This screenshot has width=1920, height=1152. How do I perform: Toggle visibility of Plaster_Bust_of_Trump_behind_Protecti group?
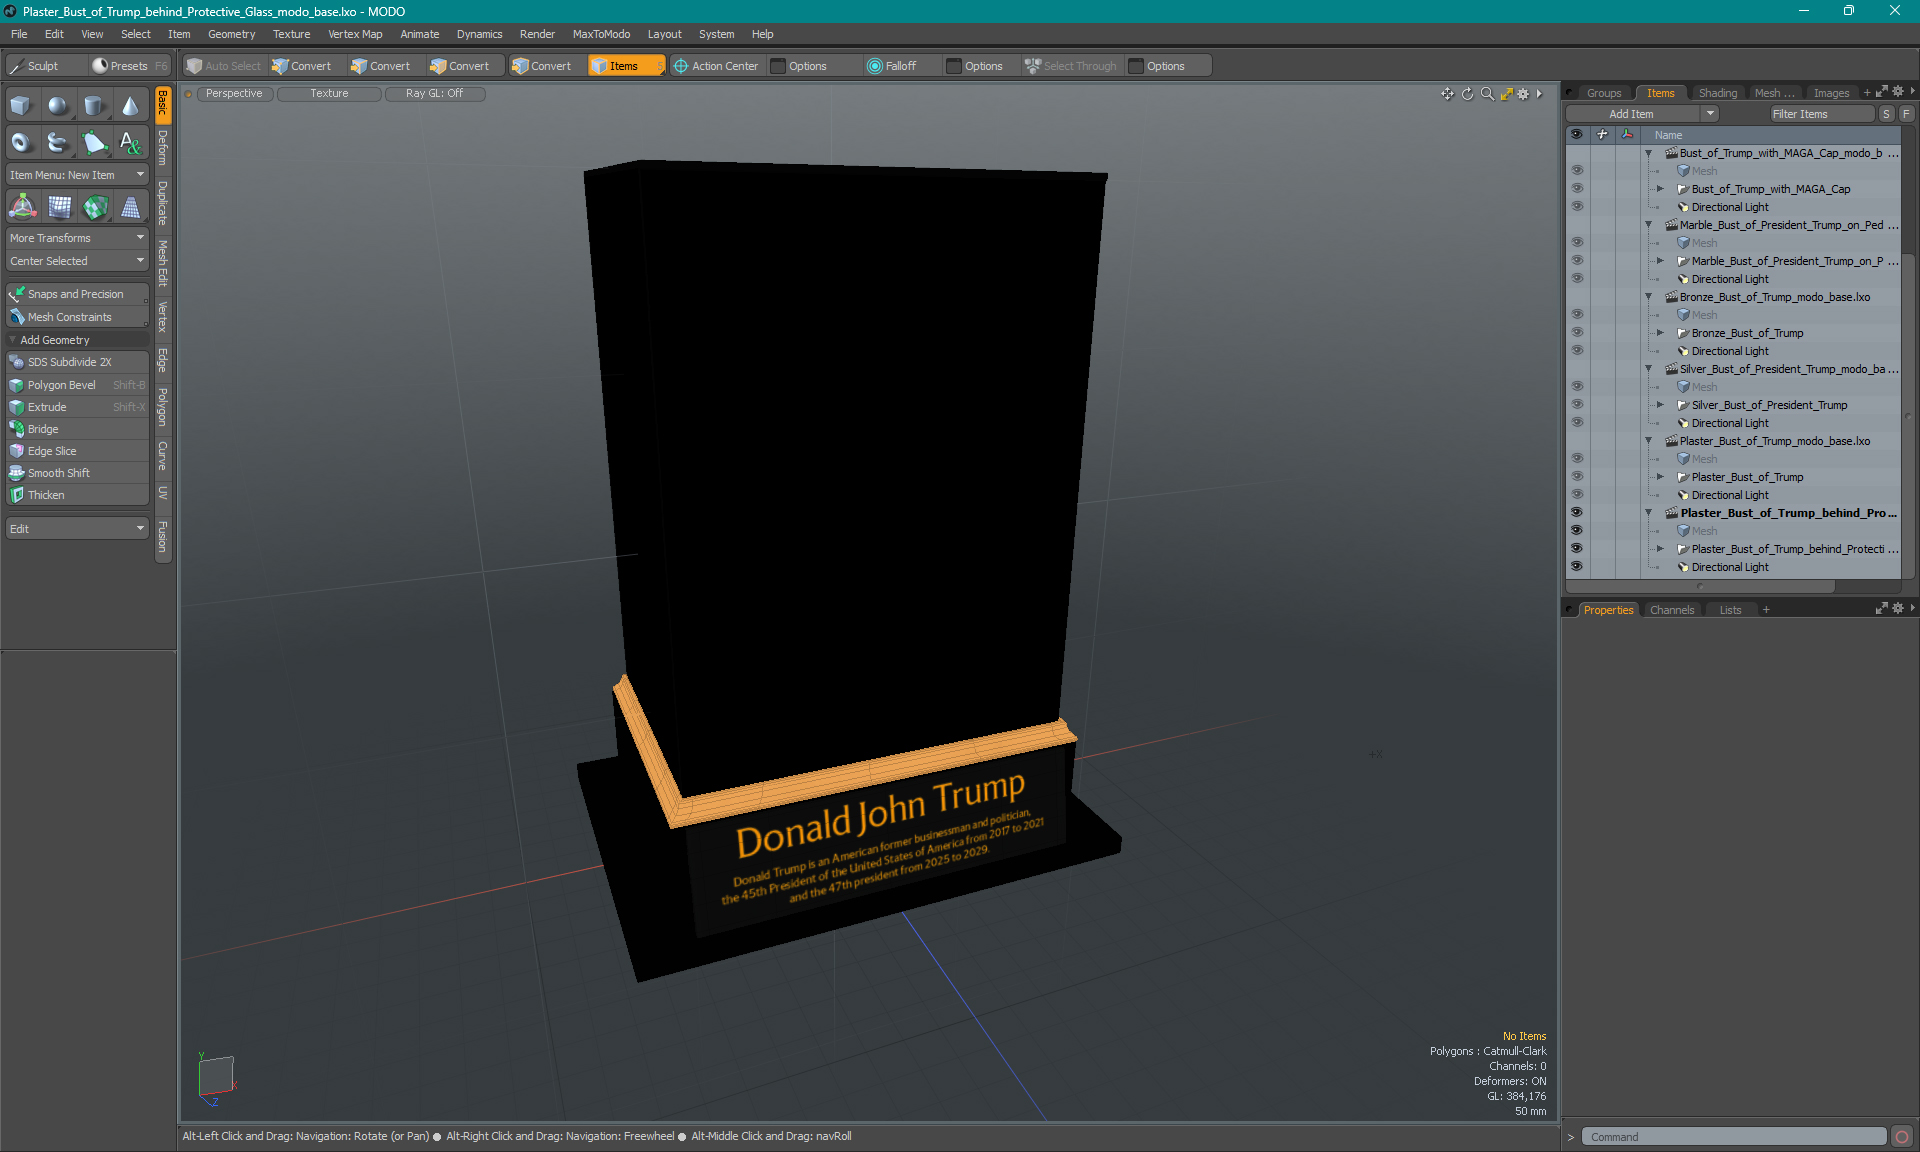(1576, 549)
